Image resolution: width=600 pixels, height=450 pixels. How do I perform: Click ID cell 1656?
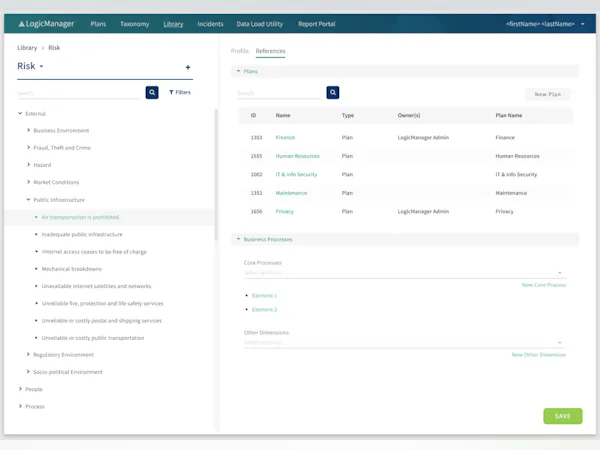click(x=256, y=211)
